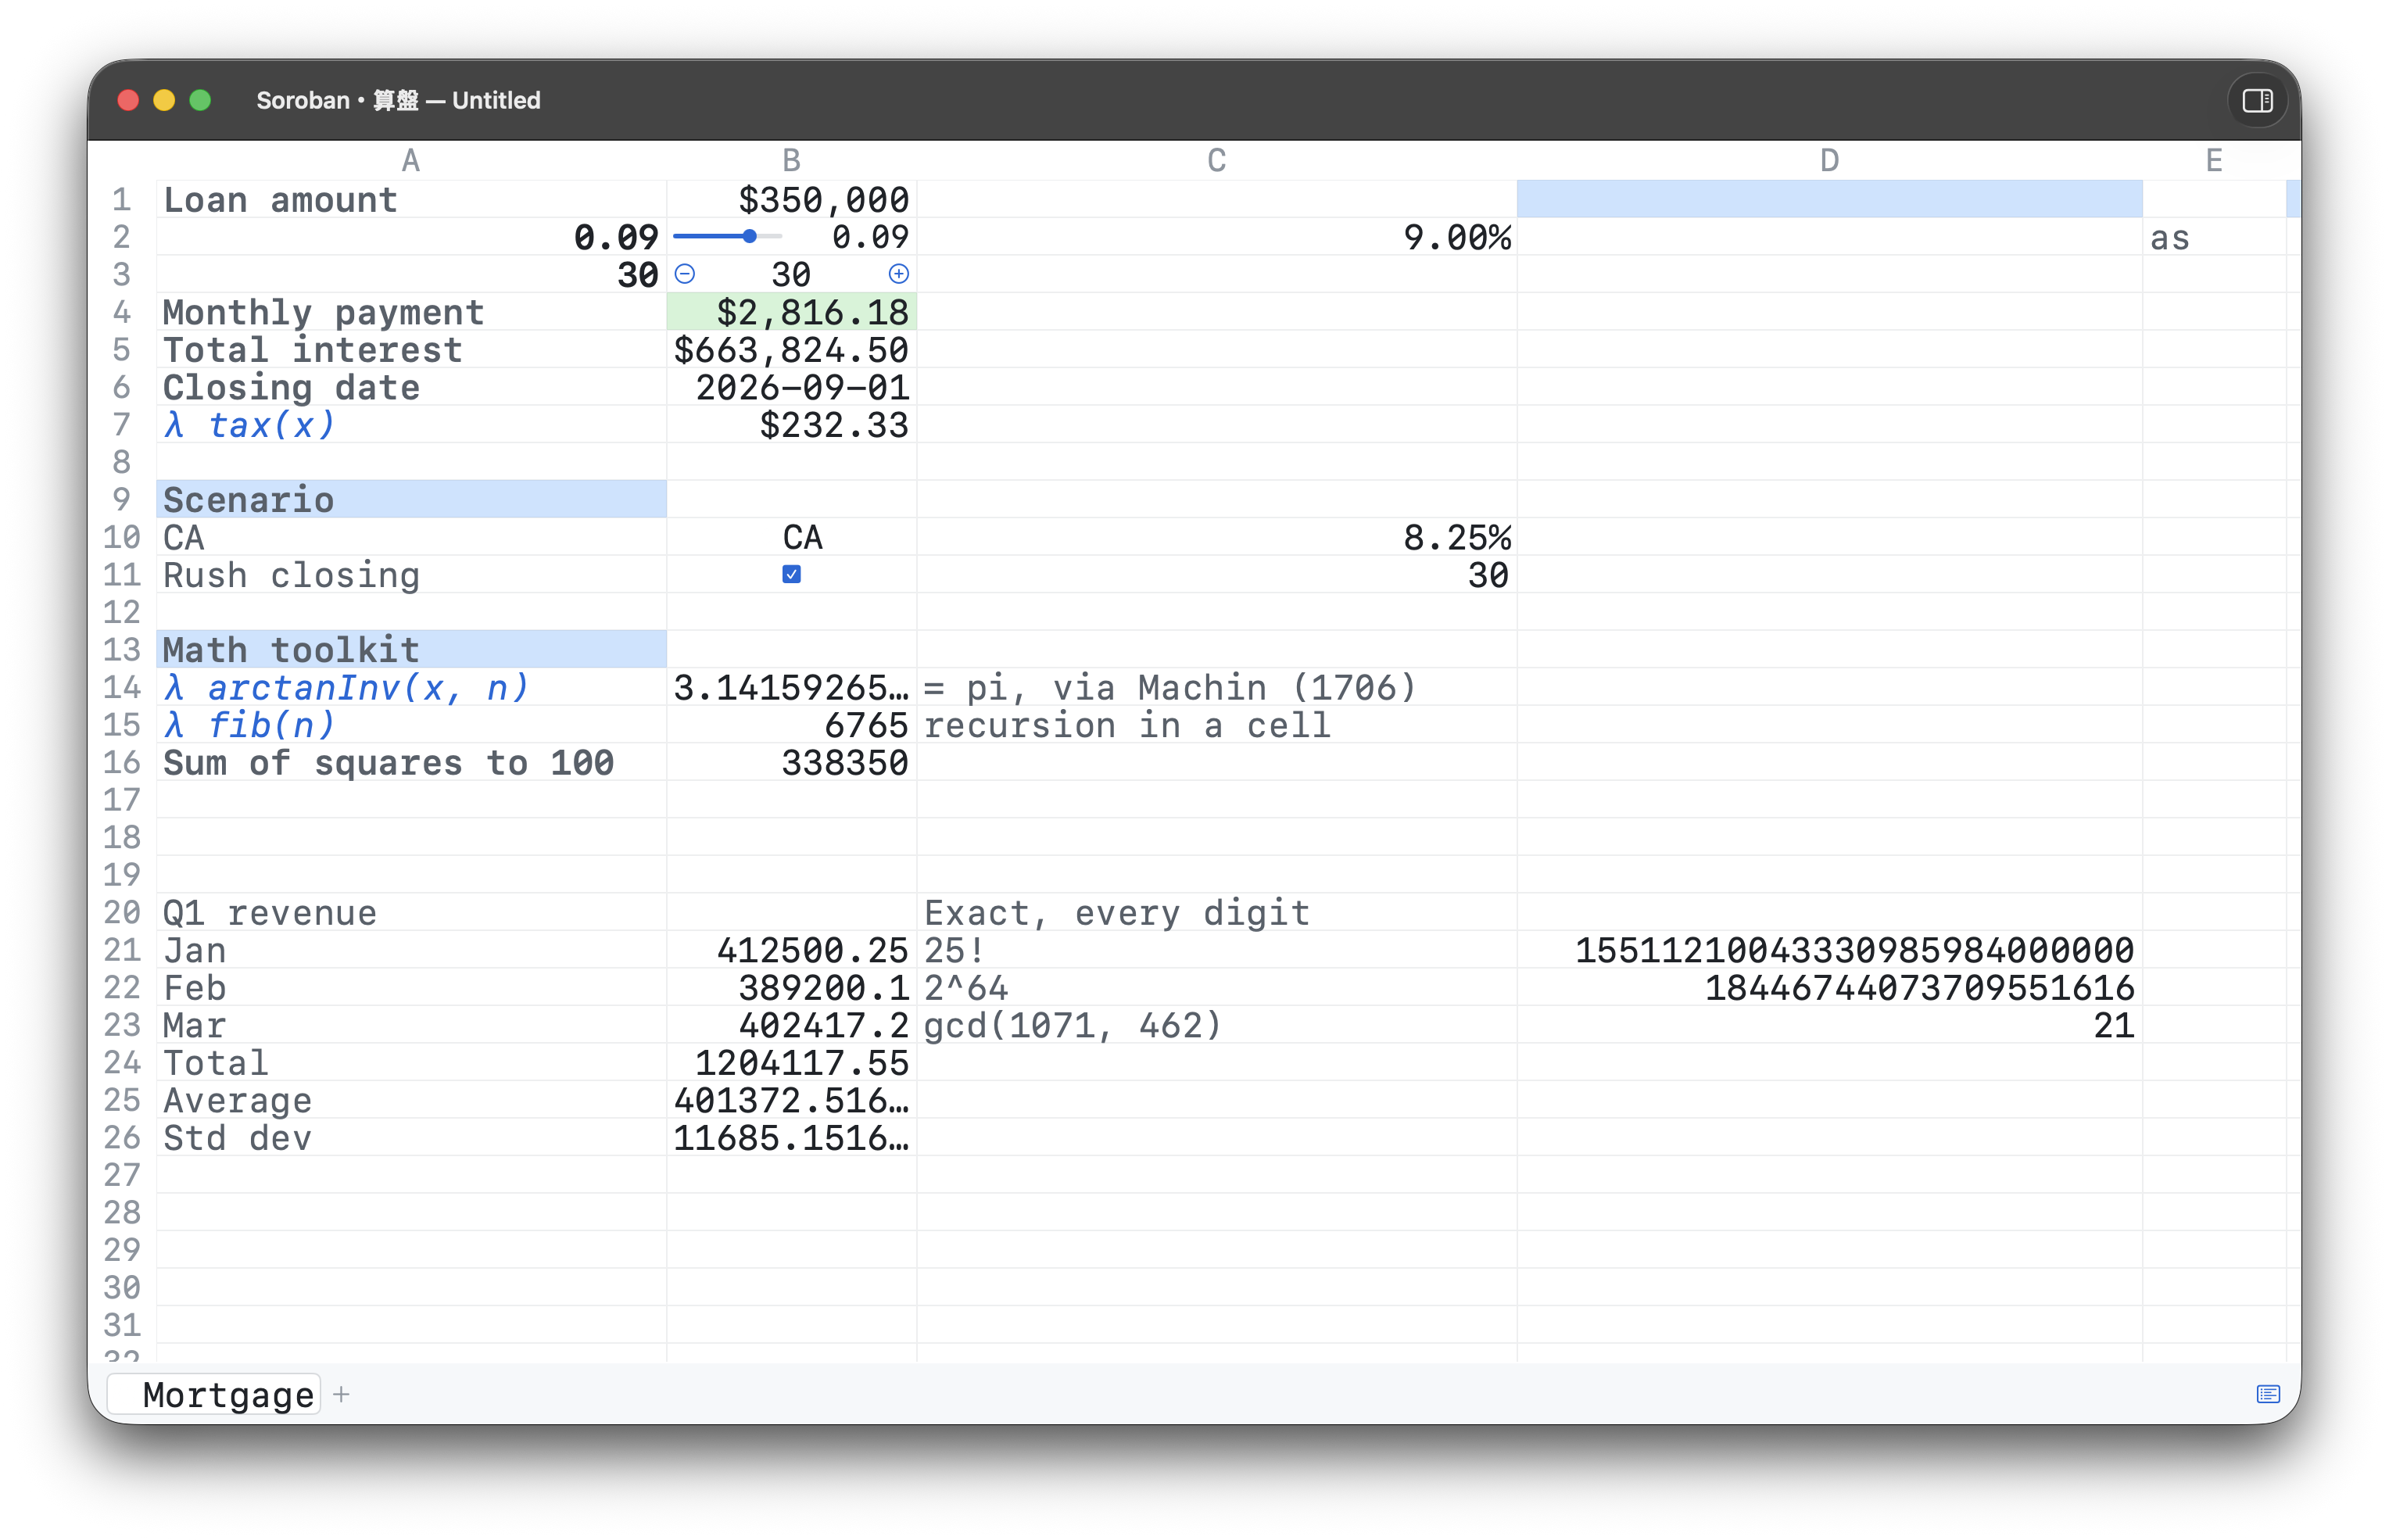Select the 18446744073709551616 cell
The width and height of the screenshot is (2389, 1540).
click(x=1829, y=987)
